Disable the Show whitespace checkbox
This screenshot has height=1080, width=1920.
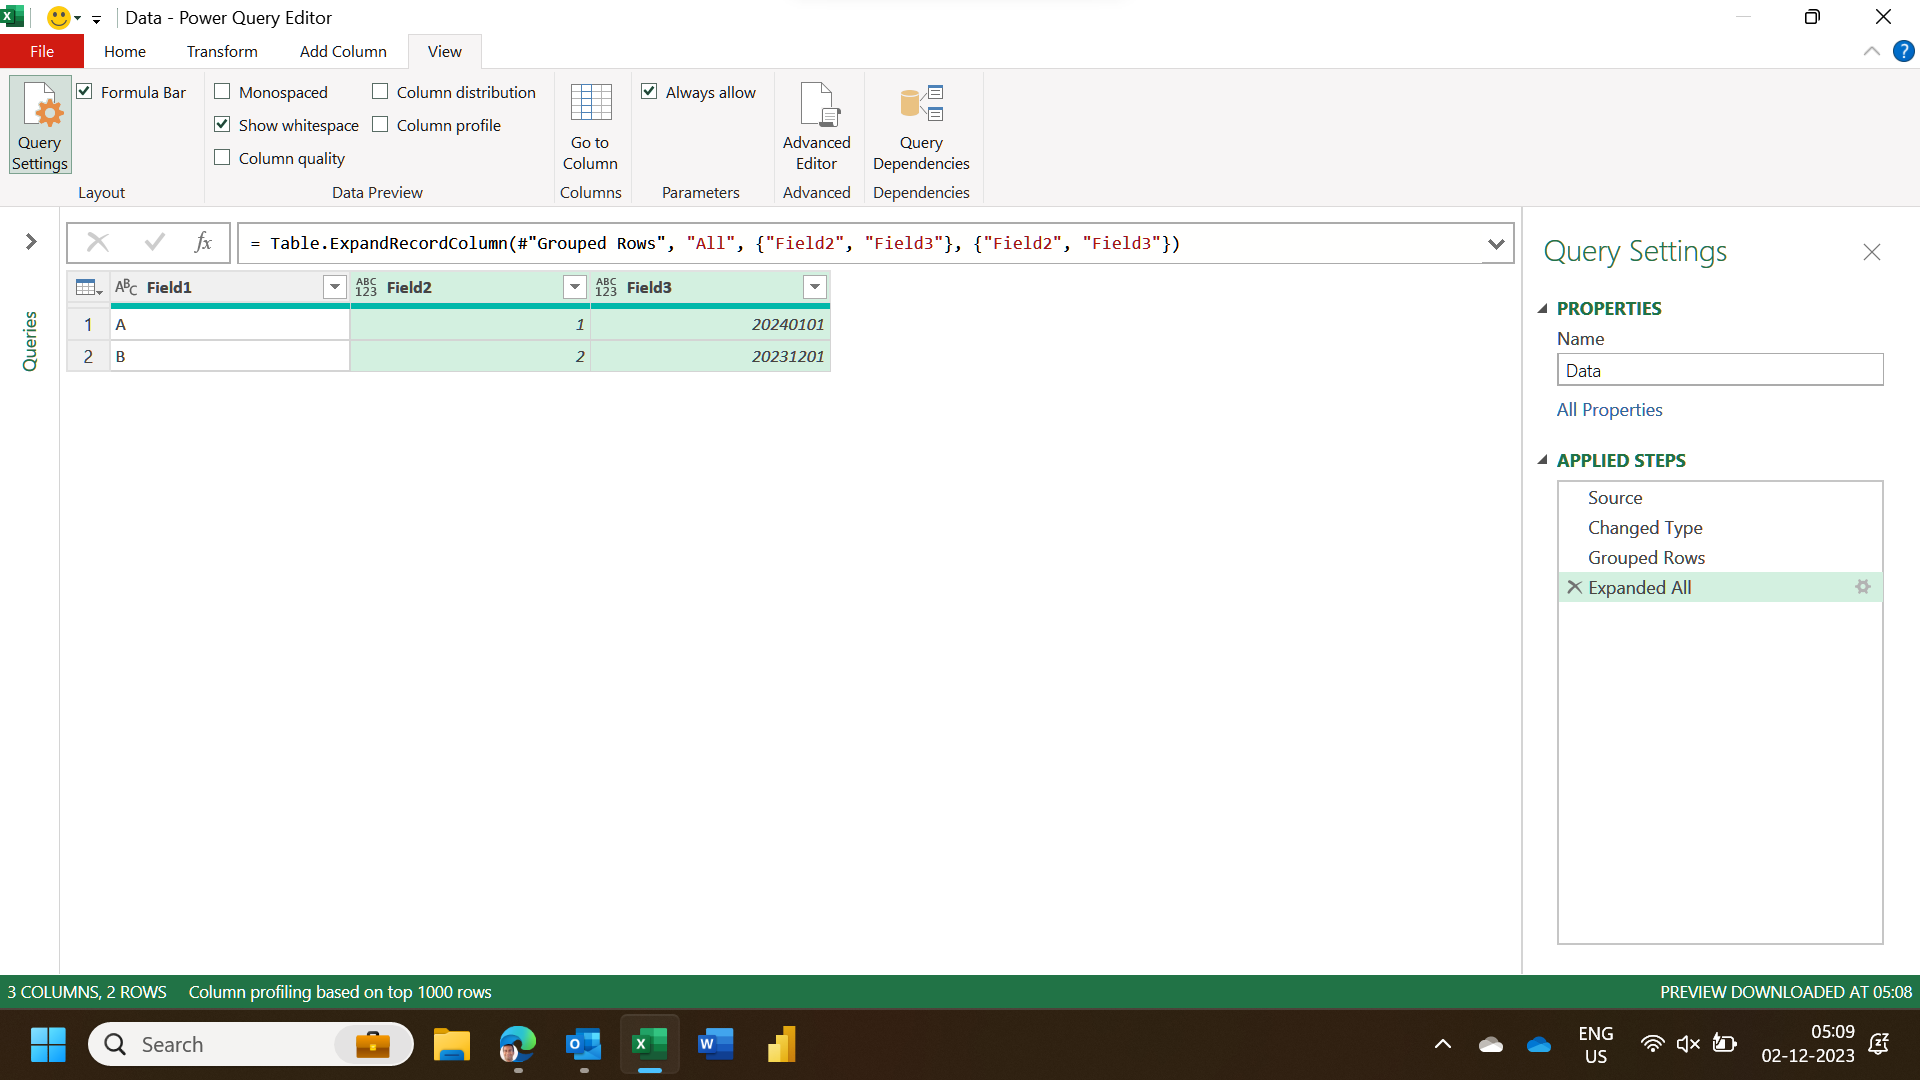(222, 124)
